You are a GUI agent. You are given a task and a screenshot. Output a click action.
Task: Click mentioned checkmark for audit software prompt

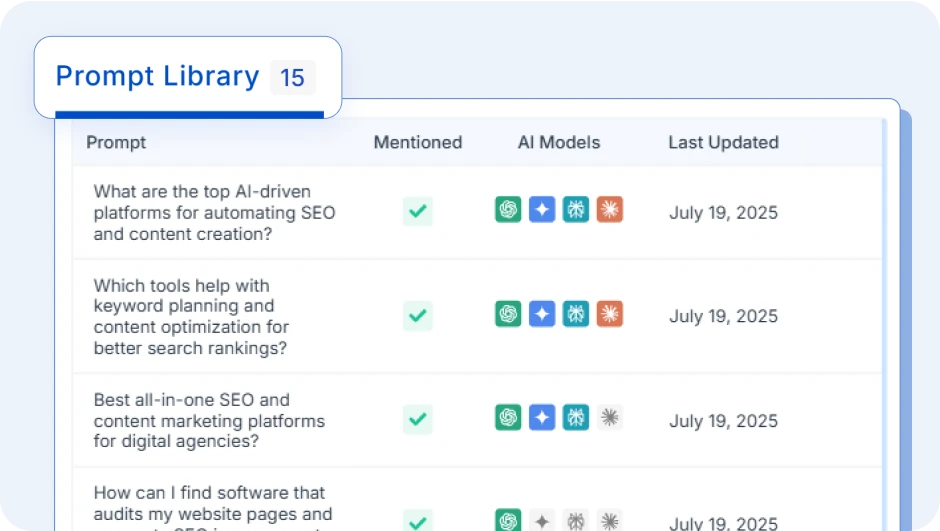tap(418, 520)
